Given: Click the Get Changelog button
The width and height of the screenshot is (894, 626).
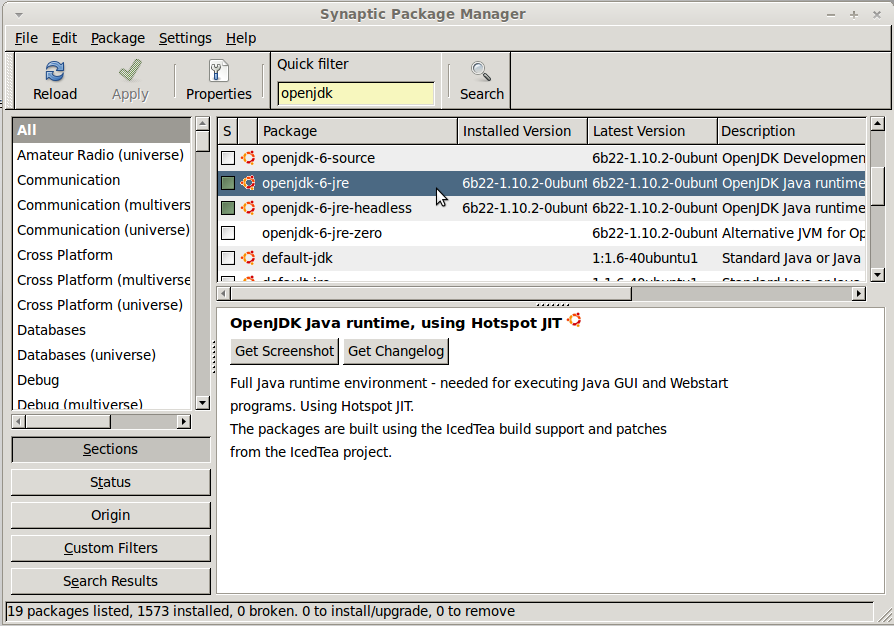Looking at the screenshot, I should click(x=396, y=351).
